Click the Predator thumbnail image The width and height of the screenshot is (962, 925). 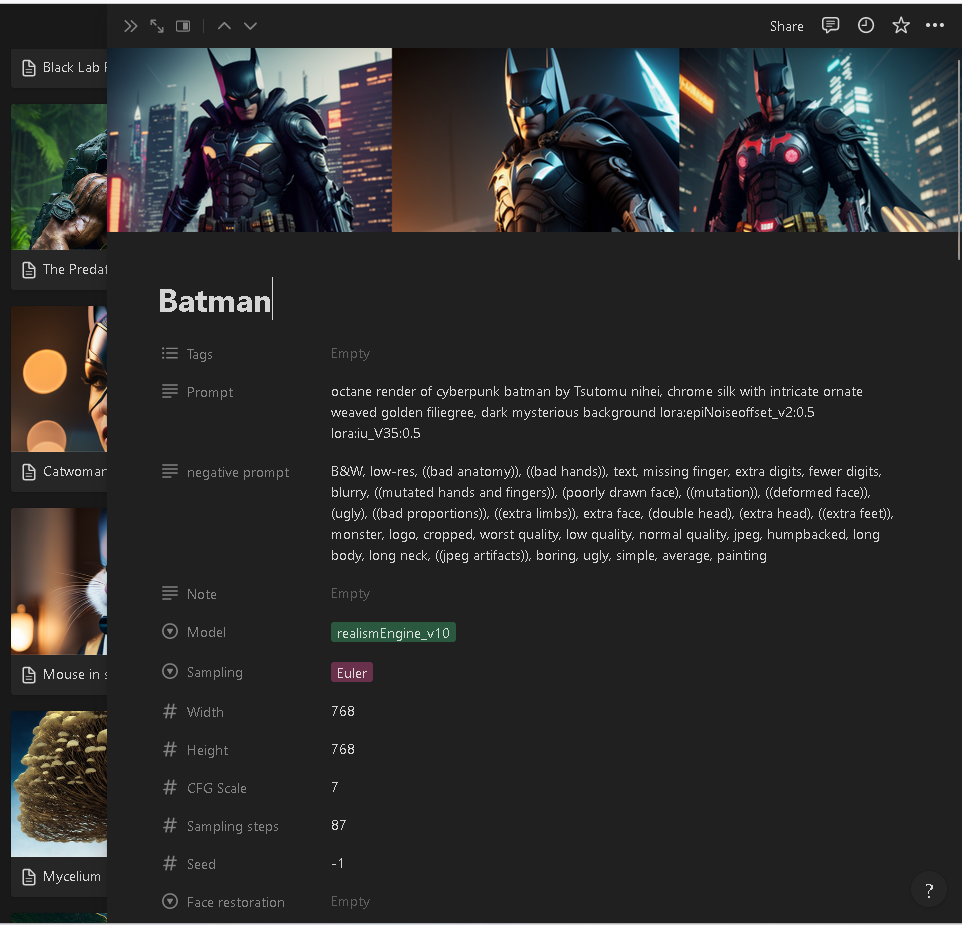[59, 177]
